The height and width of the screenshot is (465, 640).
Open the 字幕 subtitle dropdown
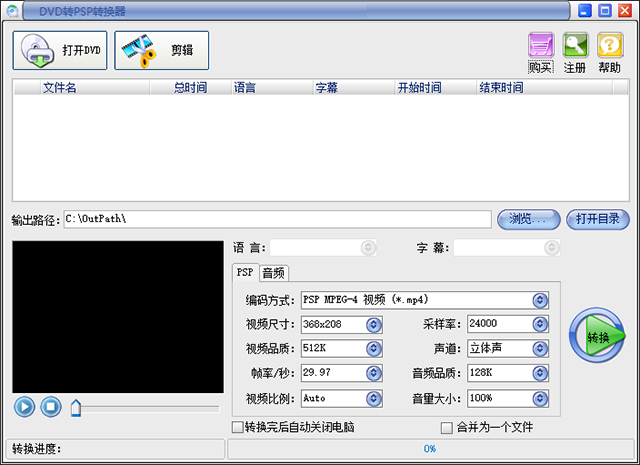click(551, 247)
